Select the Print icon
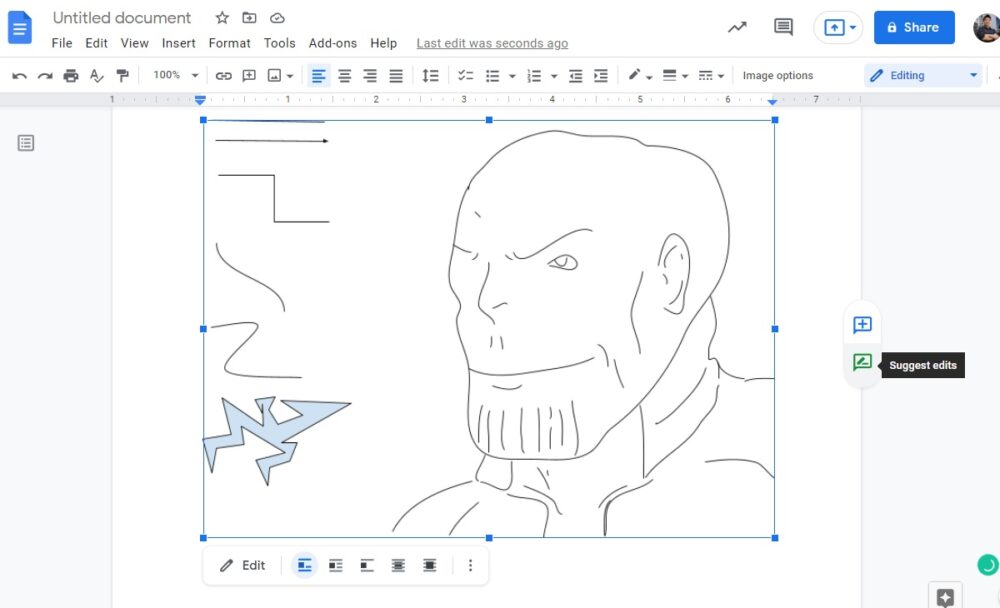Screen dimensions: 1000x608 coord(70,75)
